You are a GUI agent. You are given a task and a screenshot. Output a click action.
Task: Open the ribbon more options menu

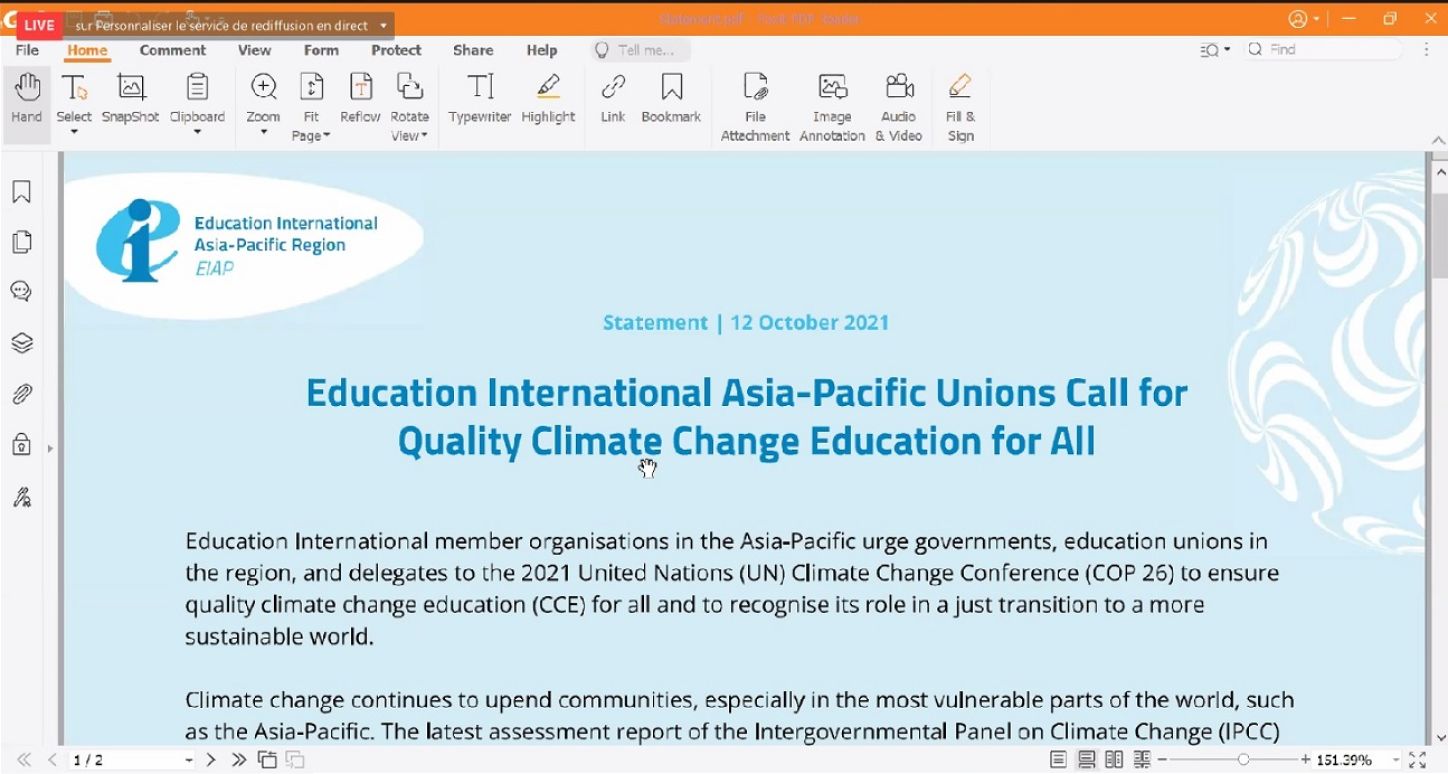[x=1426, y=49]
